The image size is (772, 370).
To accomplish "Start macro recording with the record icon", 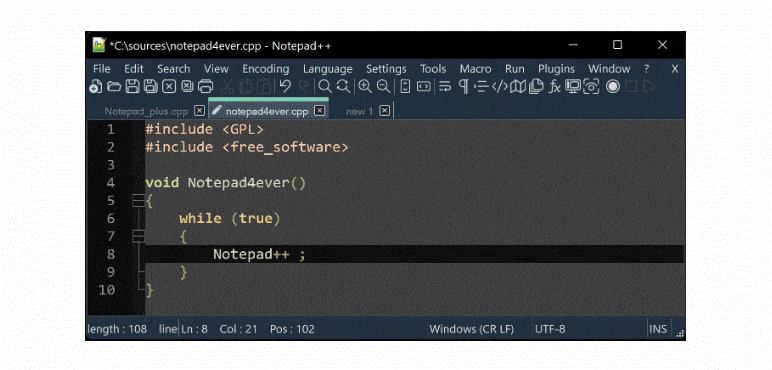I will pyautogui.click(x=612, y=87).
